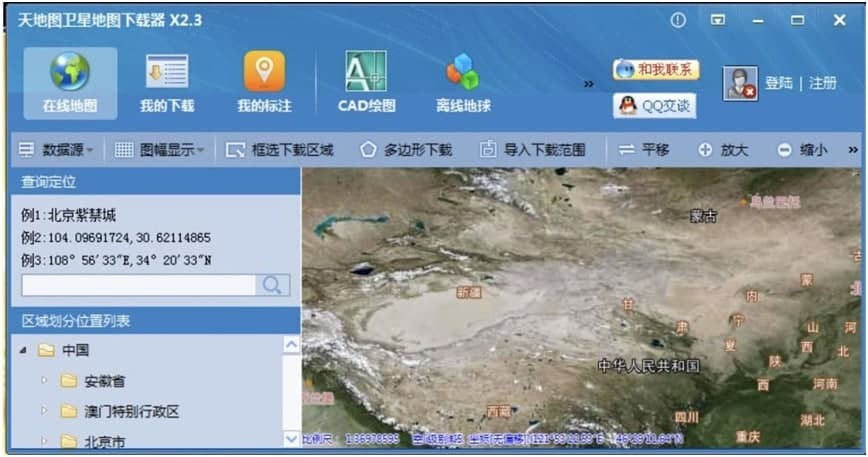
Task: Open 我的下载 downloads list
Action: tap(167, 83)
